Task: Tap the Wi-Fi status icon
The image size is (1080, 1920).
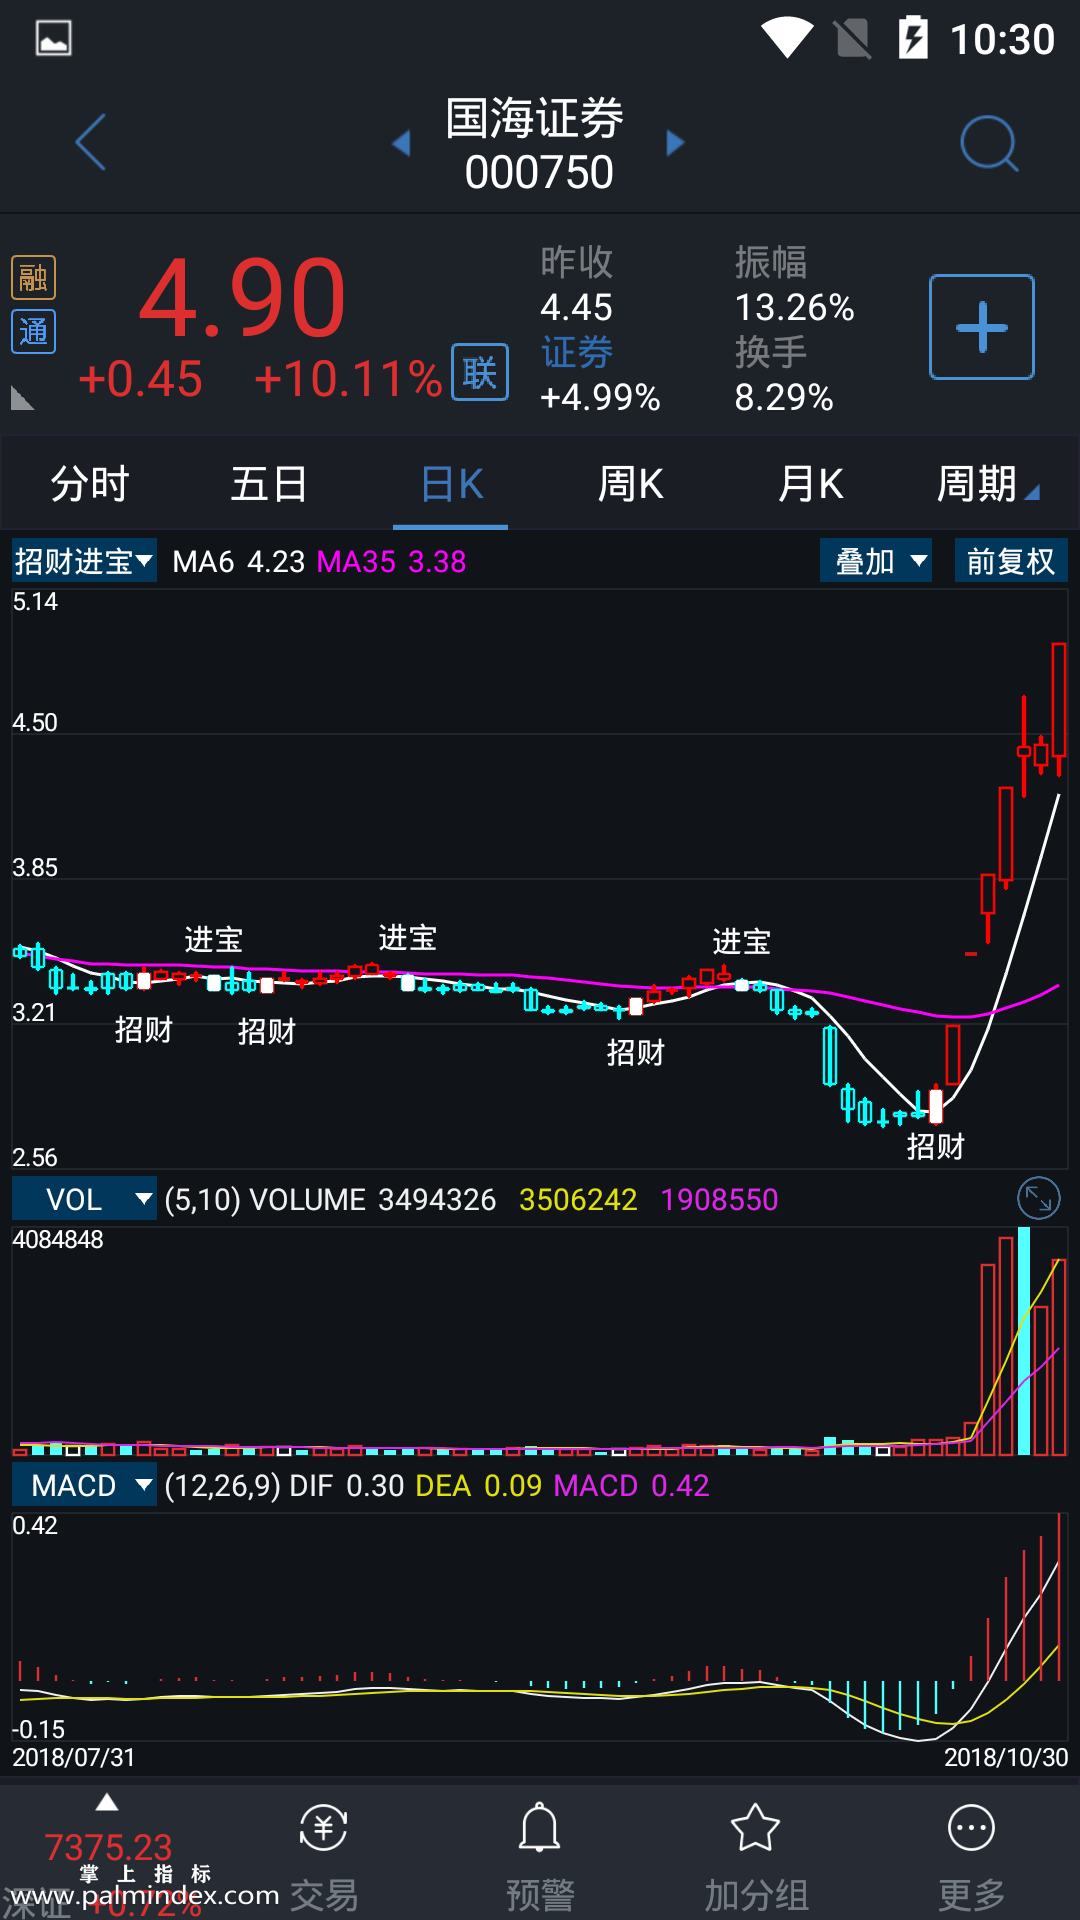Action: pyautogui.click(x=788, y=38)
